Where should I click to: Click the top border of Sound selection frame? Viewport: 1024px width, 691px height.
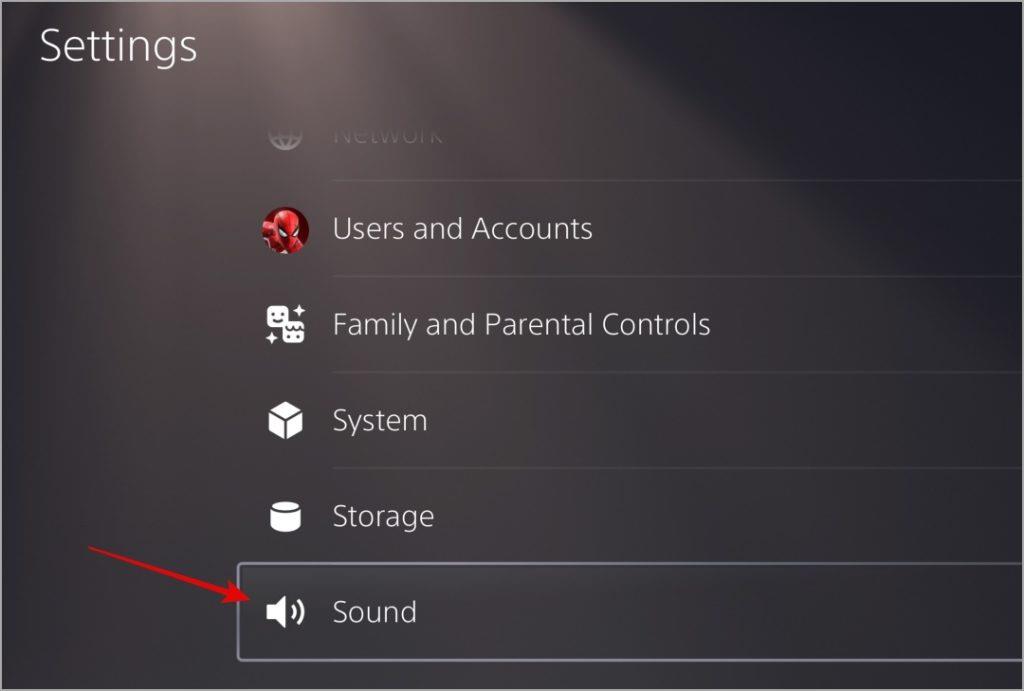pos(630,564)
